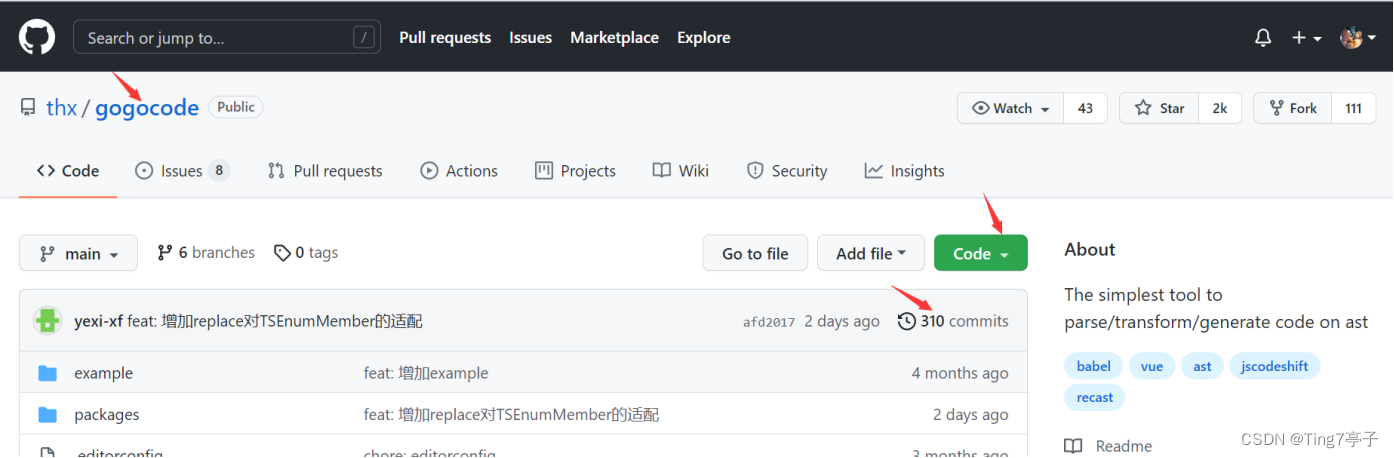Viewport: 1394px width, 458px height.
Task: Click the Public visibility badge
Action: click(236, 107)
